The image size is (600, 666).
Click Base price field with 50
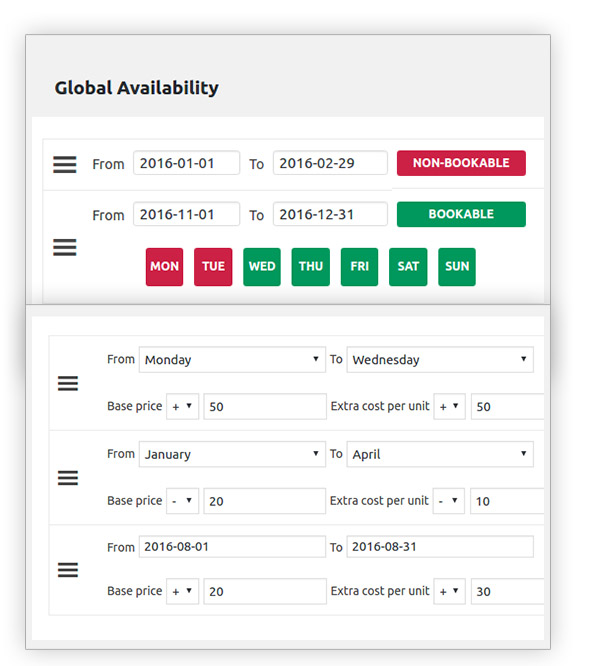(x=265, y=406)
